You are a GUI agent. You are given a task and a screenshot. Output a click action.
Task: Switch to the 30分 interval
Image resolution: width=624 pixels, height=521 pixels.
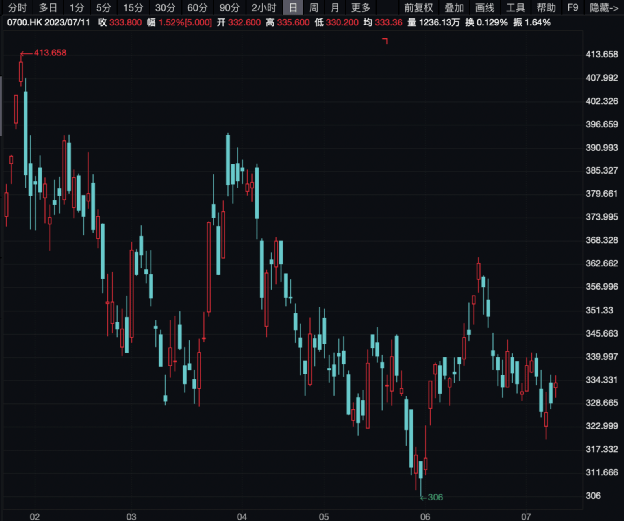click(165, 7)
